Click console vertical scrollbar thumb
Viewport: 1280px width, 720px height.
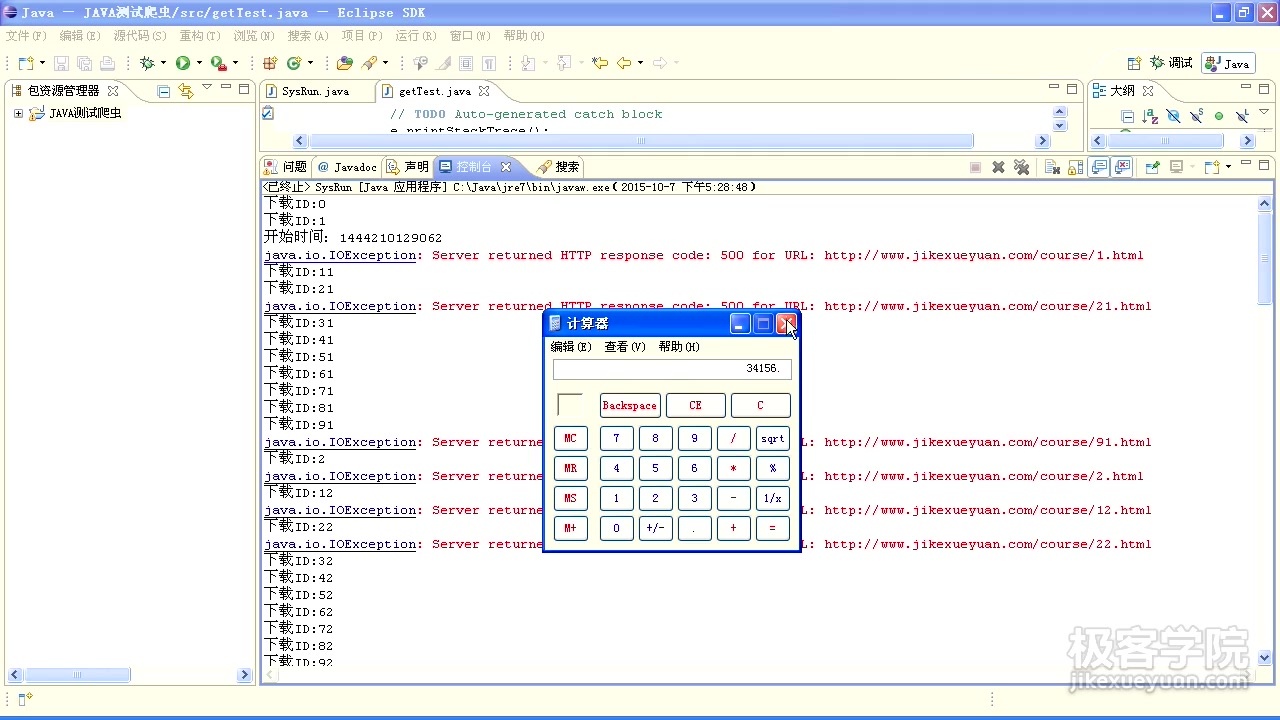pyautogui.click(x=1264, y=257)
